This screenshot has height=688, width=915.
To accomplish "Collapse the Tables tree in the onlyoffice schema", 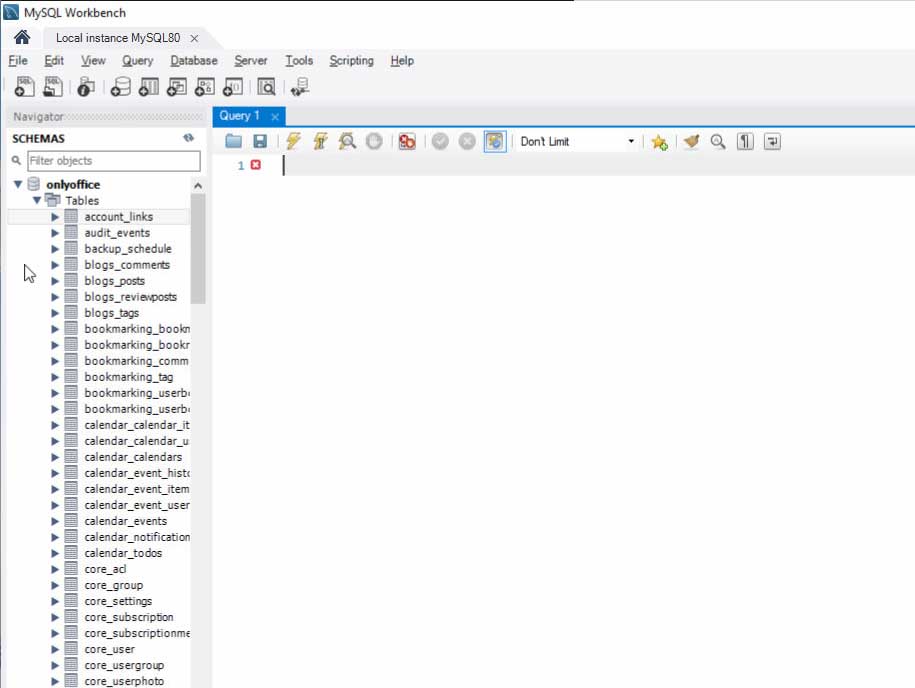I will pos(37,200).
